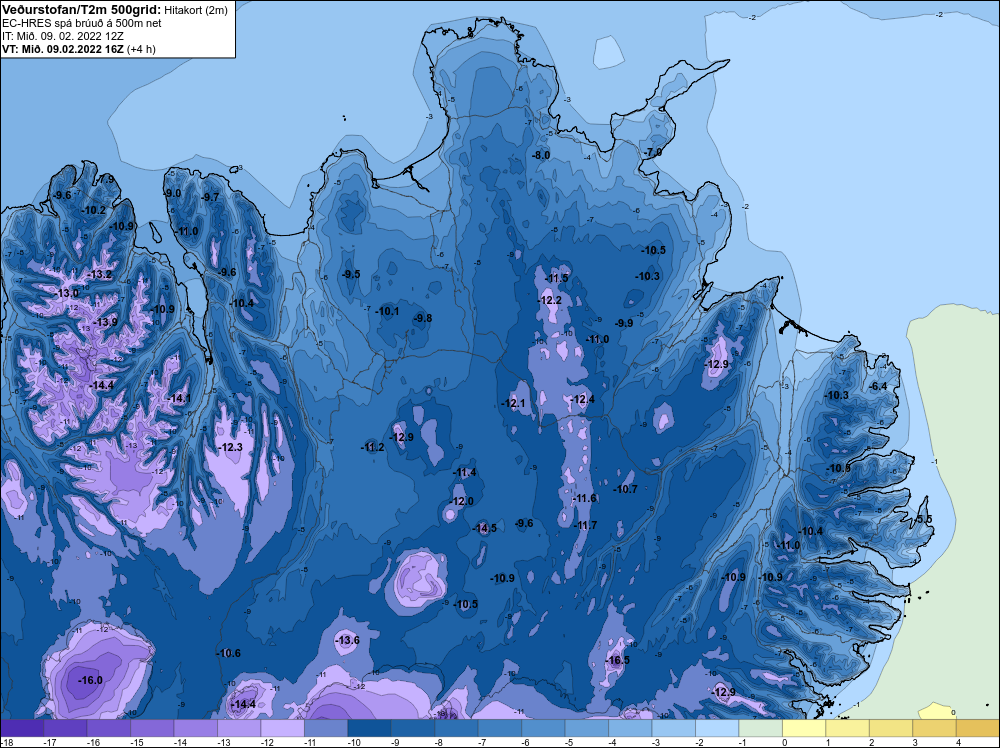Select the pale green legend swatch labeled -1

(760, 728)
